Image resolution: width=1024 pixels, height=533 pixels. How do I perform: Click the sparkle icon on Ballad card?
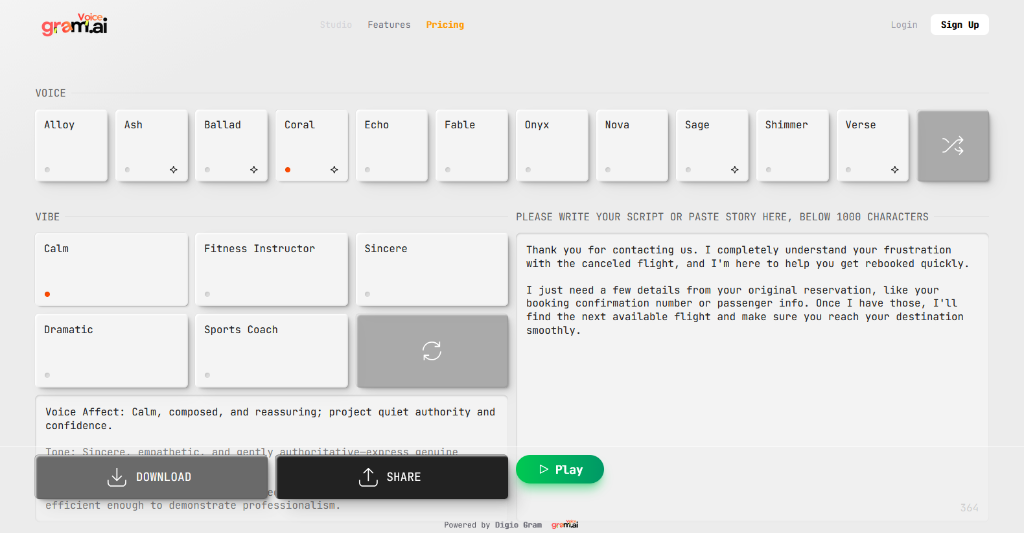pyautogui.click(x=253, y=170)
